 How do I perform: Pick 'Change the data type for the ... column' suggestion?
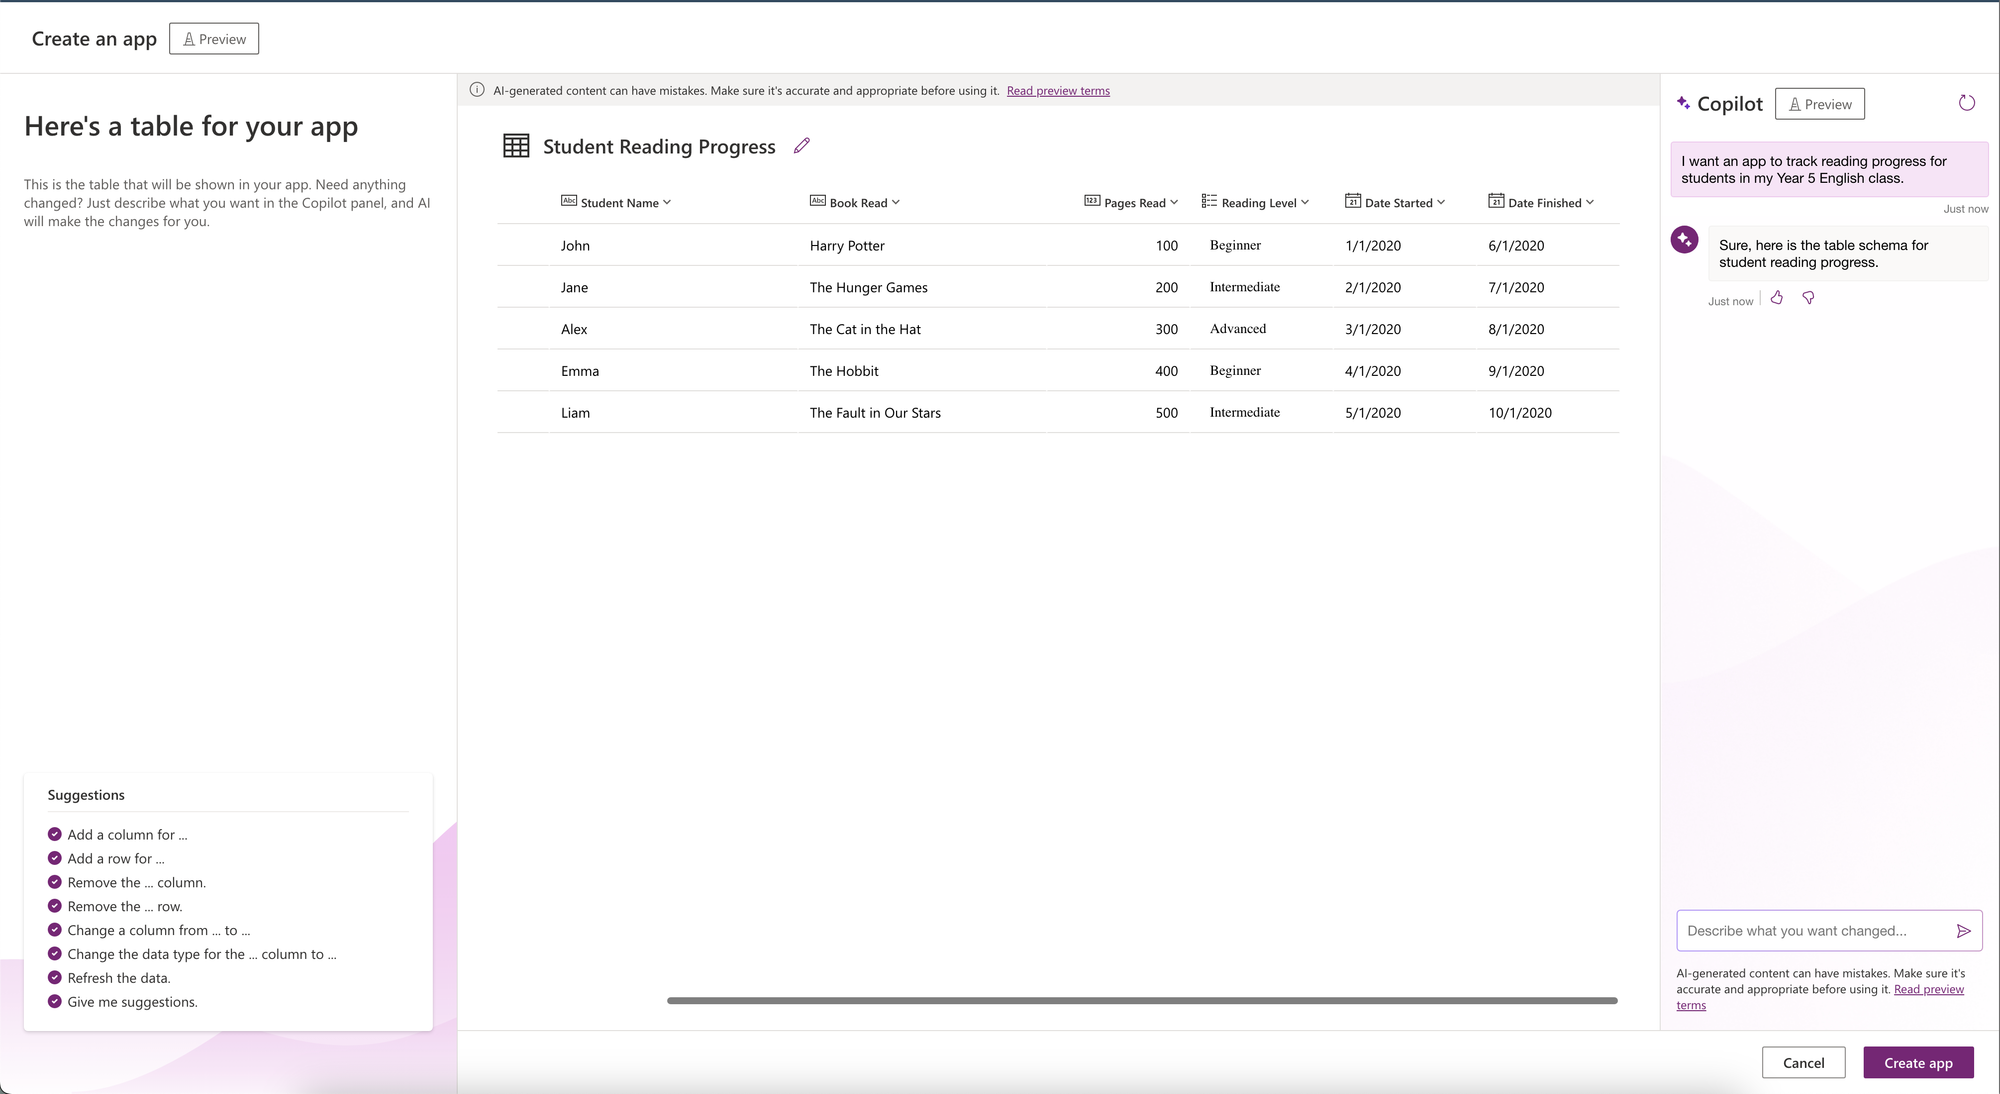[202, 955]
